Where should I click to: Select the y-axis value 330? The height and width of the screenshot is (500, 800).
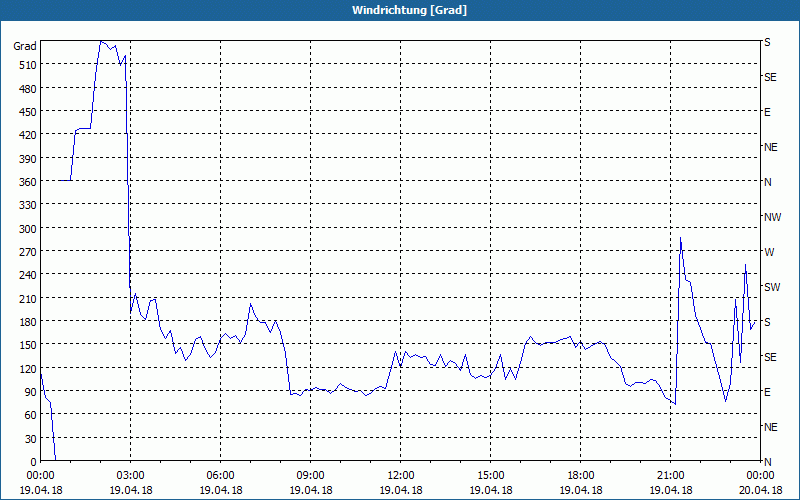27,205
